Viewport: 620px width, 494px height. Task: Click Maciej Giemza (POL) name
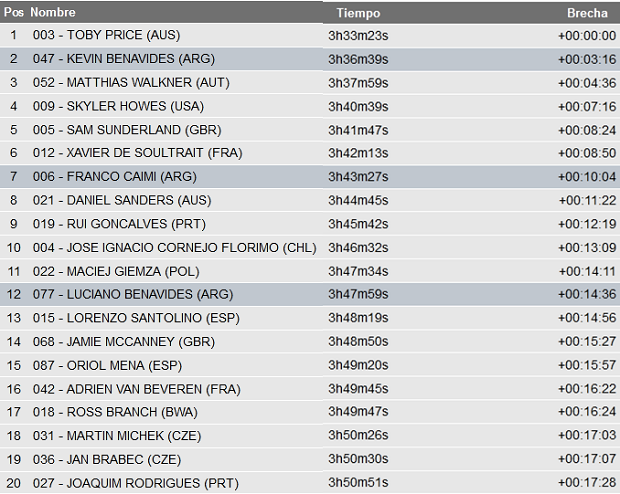coord(116,271)
